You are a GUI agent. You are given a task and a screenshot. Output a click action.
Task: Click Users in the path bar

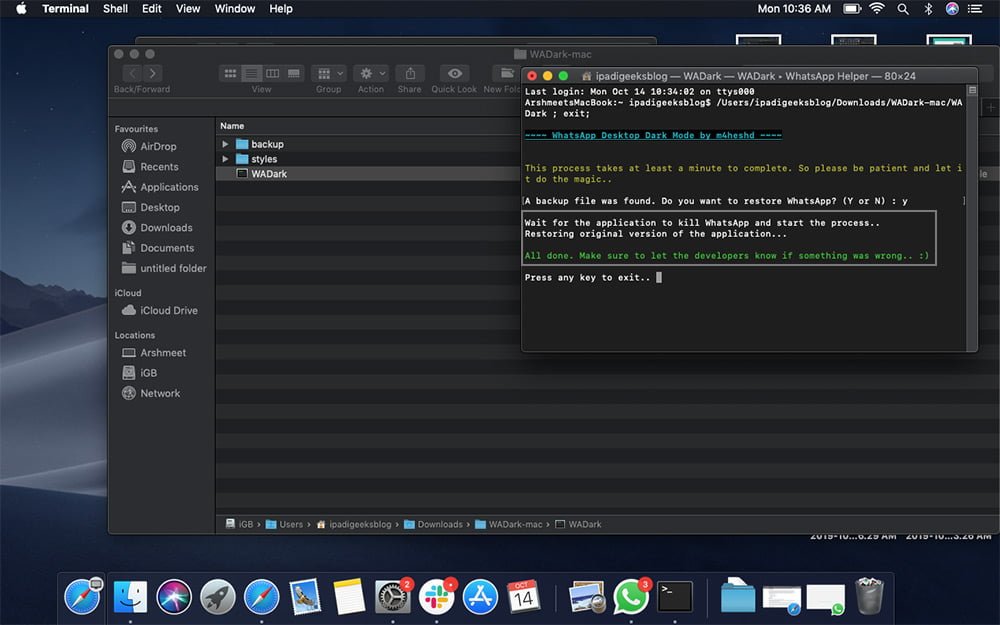tap(284, 524)
